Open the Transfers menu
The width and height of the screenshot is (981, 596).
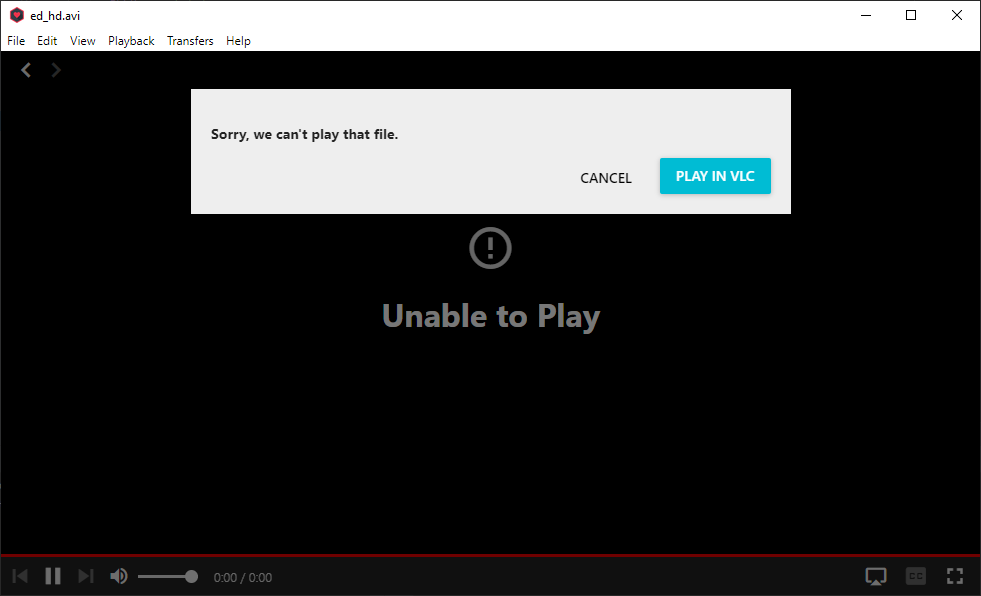[x=190, y=41]
